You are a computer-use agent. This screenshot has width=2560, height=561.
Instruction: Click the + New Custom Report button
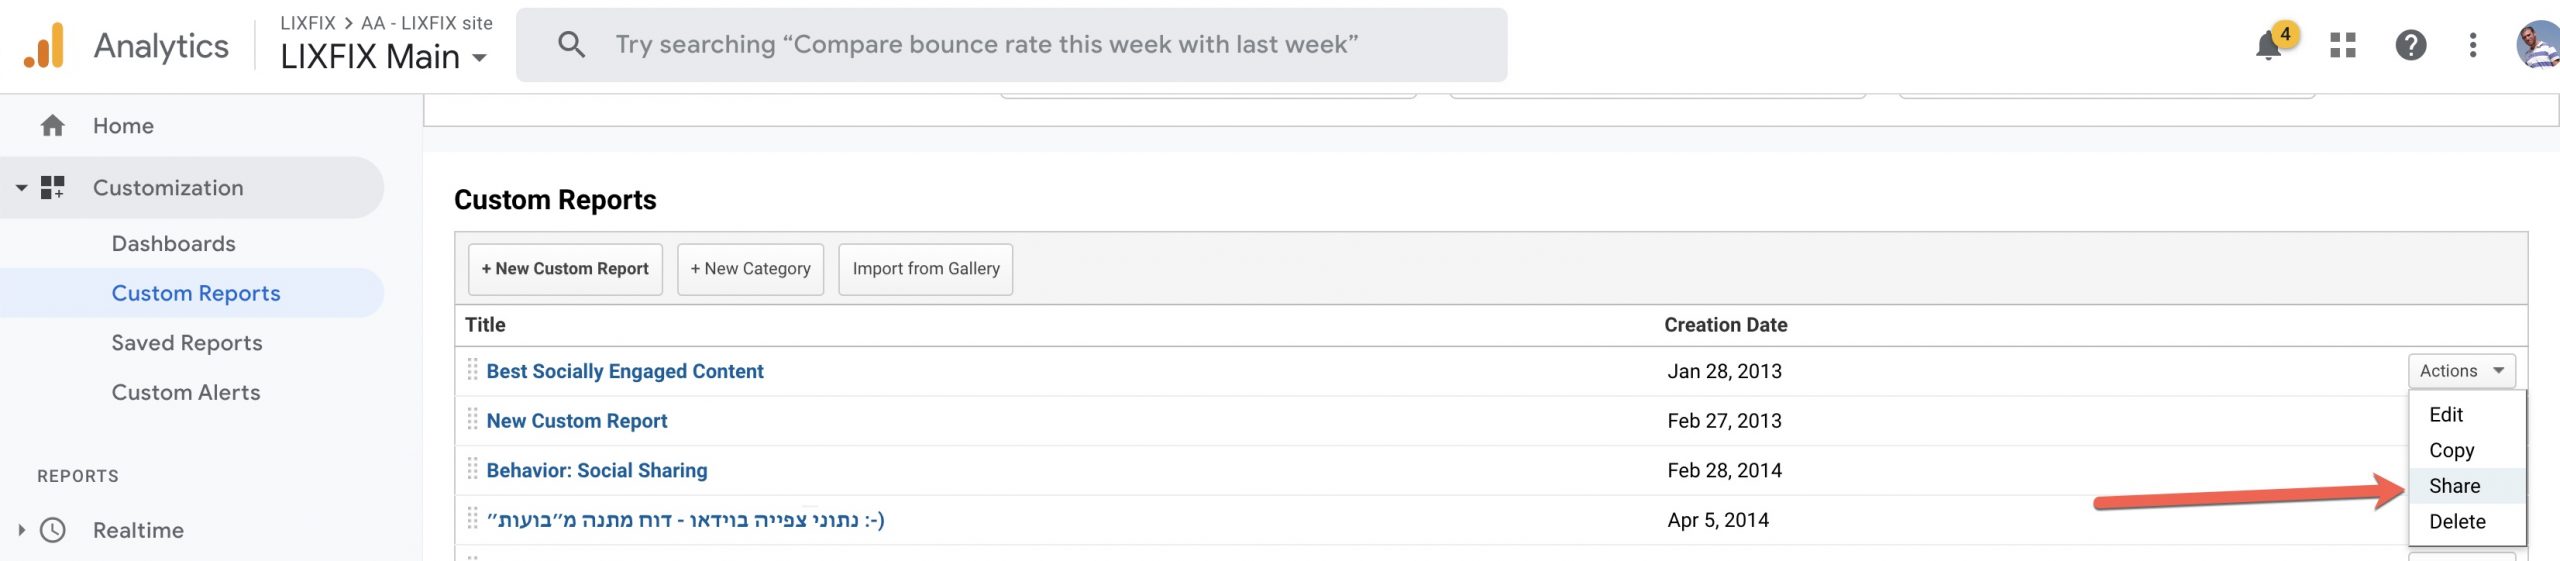tap(565, 269)
